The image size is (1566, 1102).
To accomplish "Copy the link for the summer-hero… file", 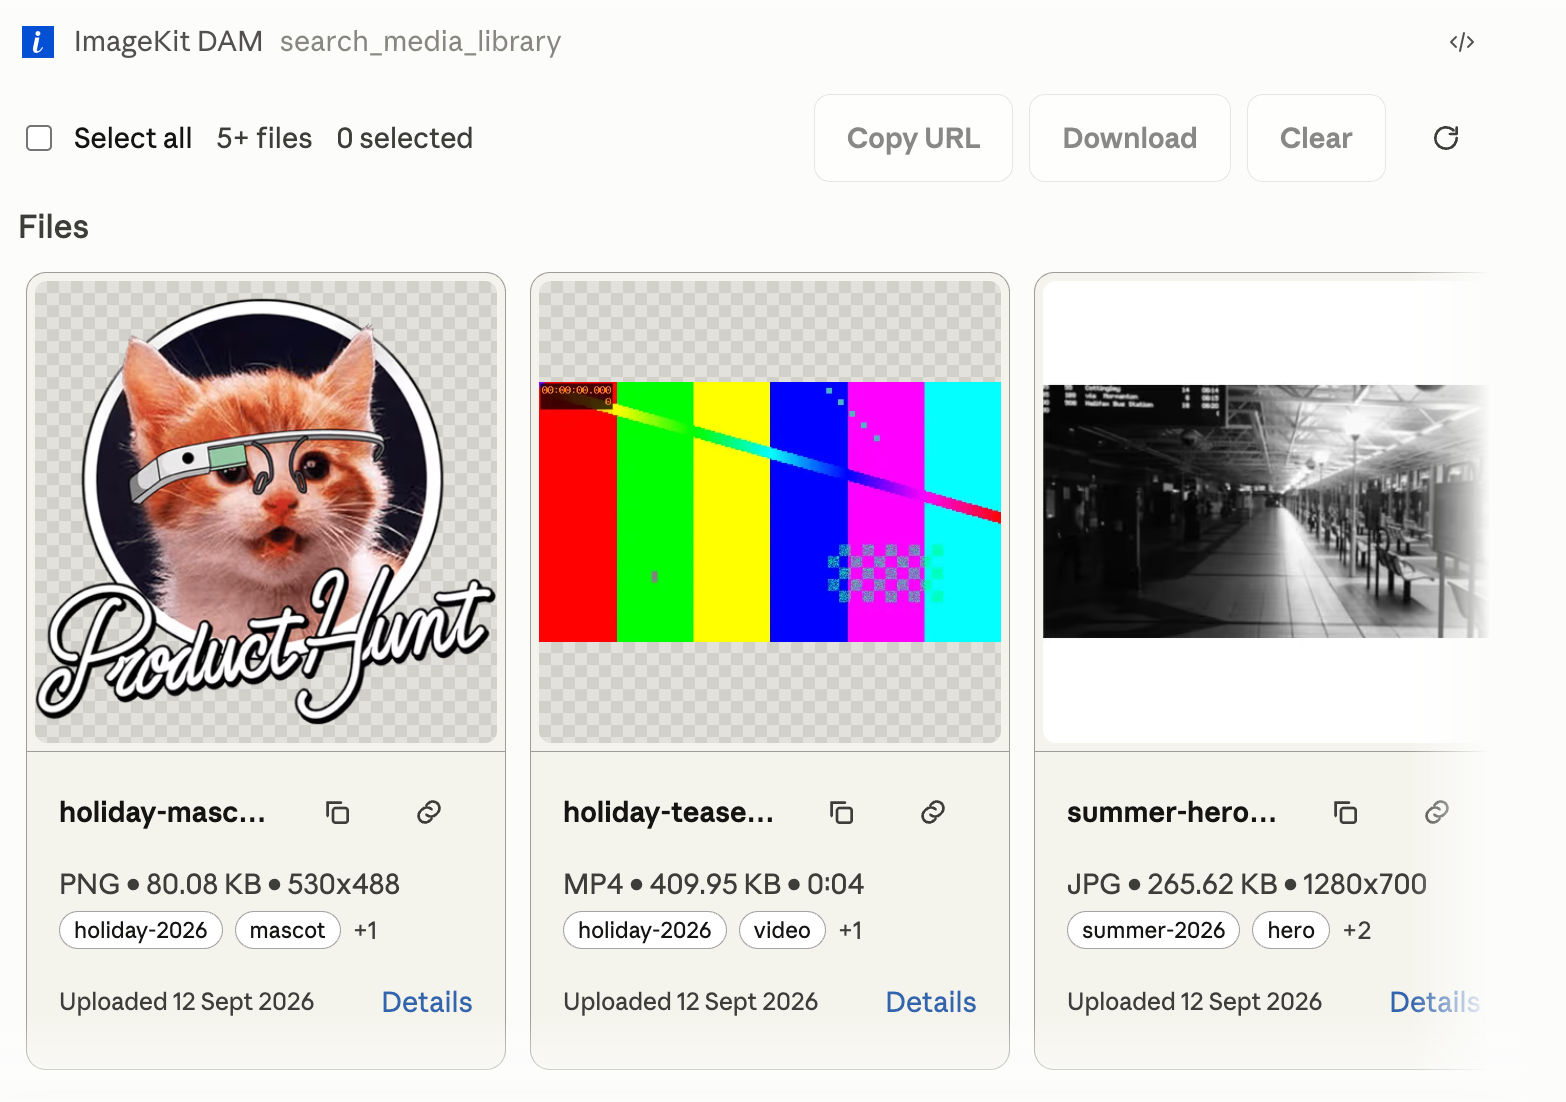I will tap(1437, 812).
